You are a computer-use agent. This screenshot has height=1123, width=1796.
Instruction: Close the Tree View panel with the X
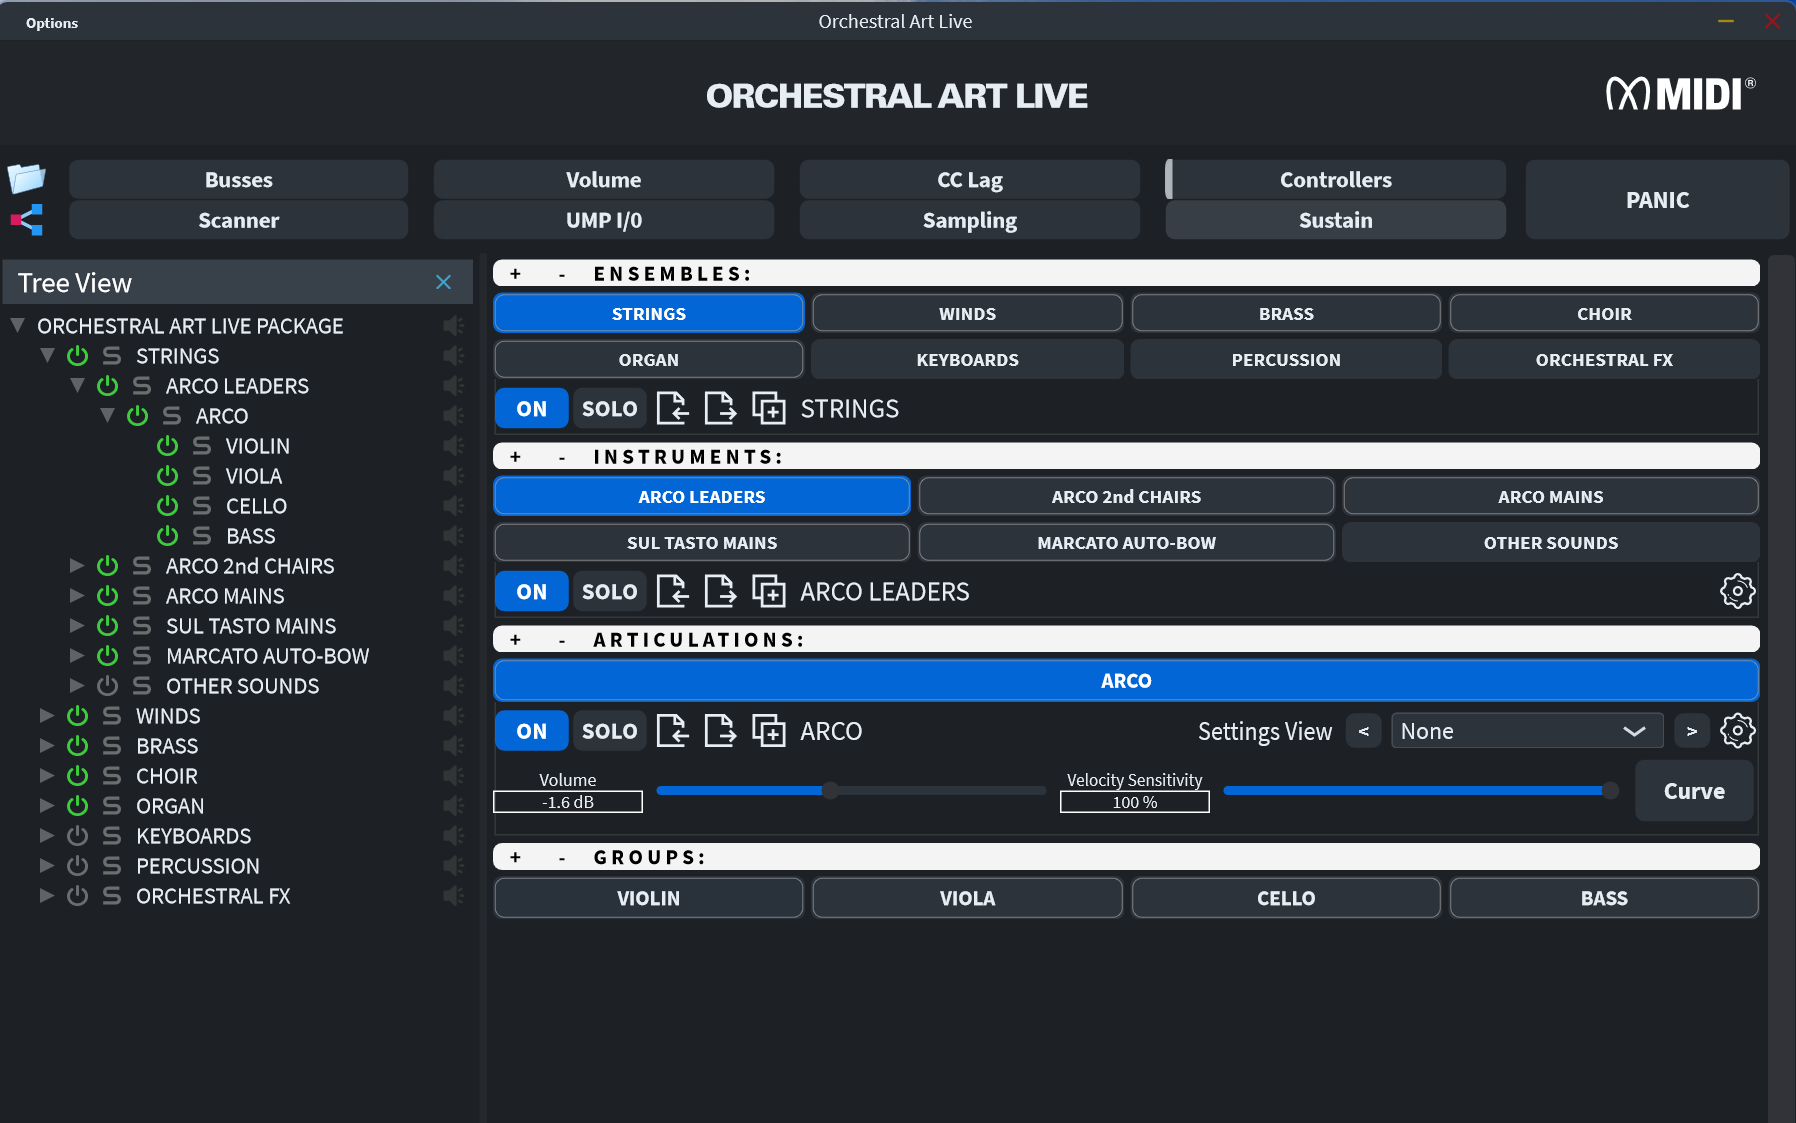click(444, 282)
